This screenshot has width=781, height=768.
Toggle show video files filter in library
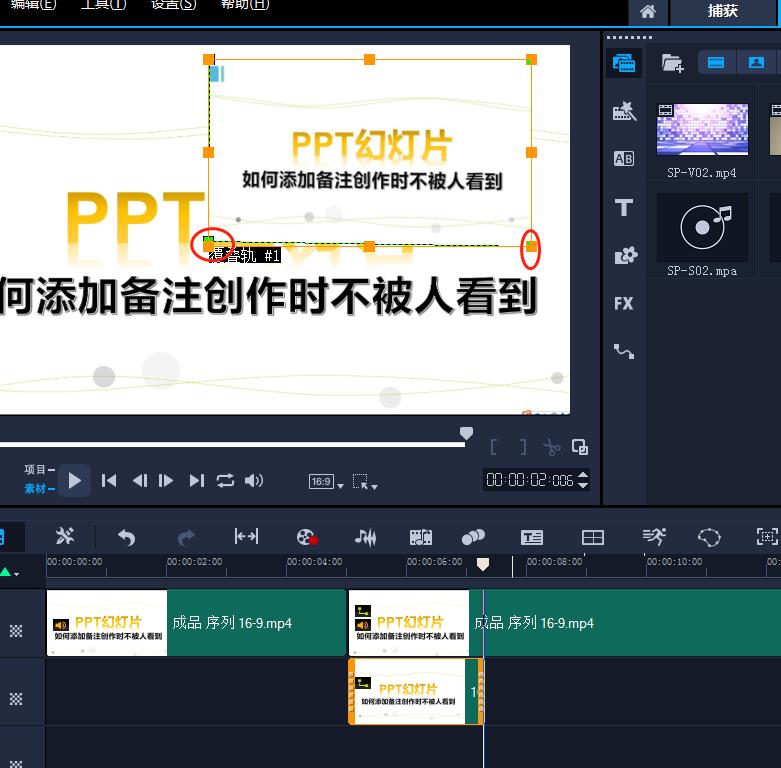[x=716, y=63]
